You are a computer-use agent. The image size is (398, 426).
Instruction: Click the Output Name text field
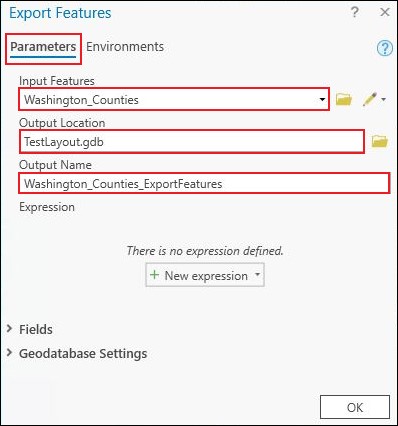[204, 183]
